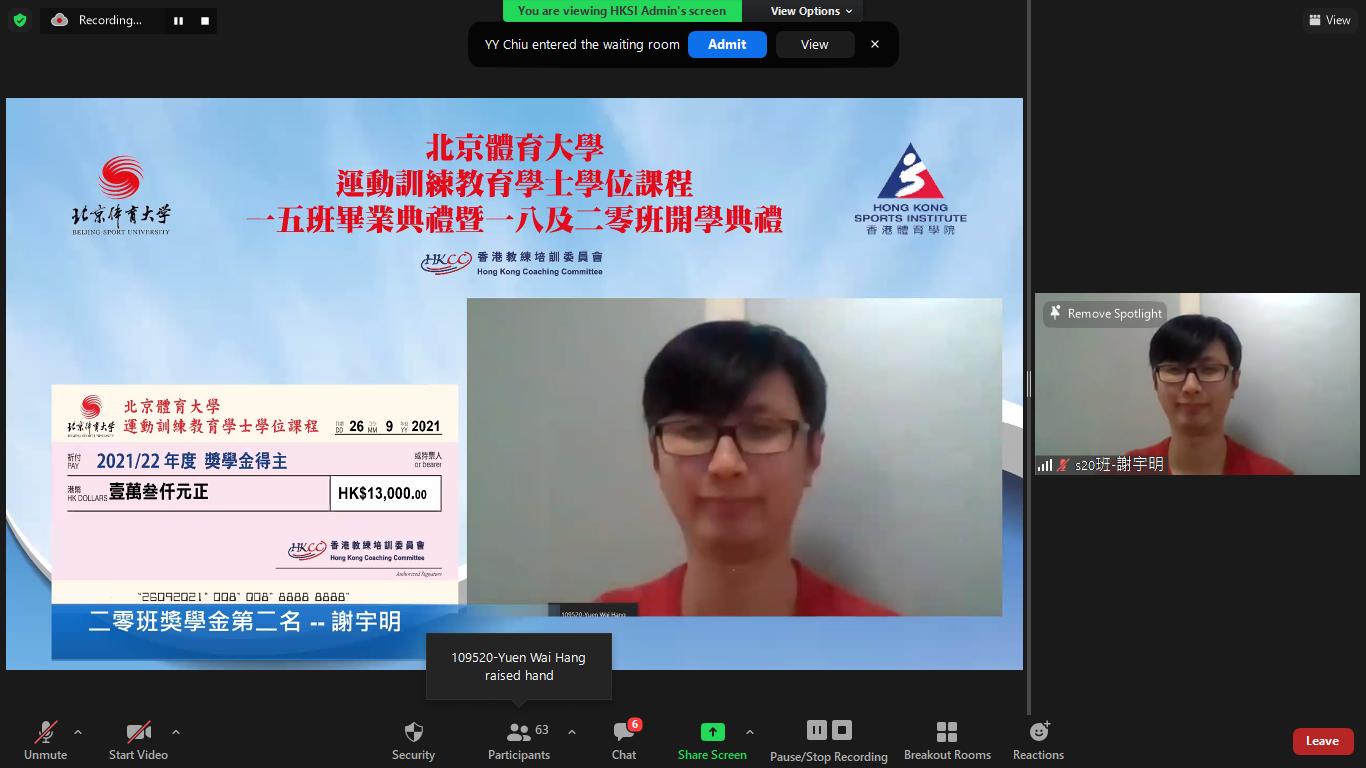Viewport: 1366px width, 768px height.
Task: Click the signal strength icon on the thumbnail
Action: pyautogui.click(x=1045, y=465)
